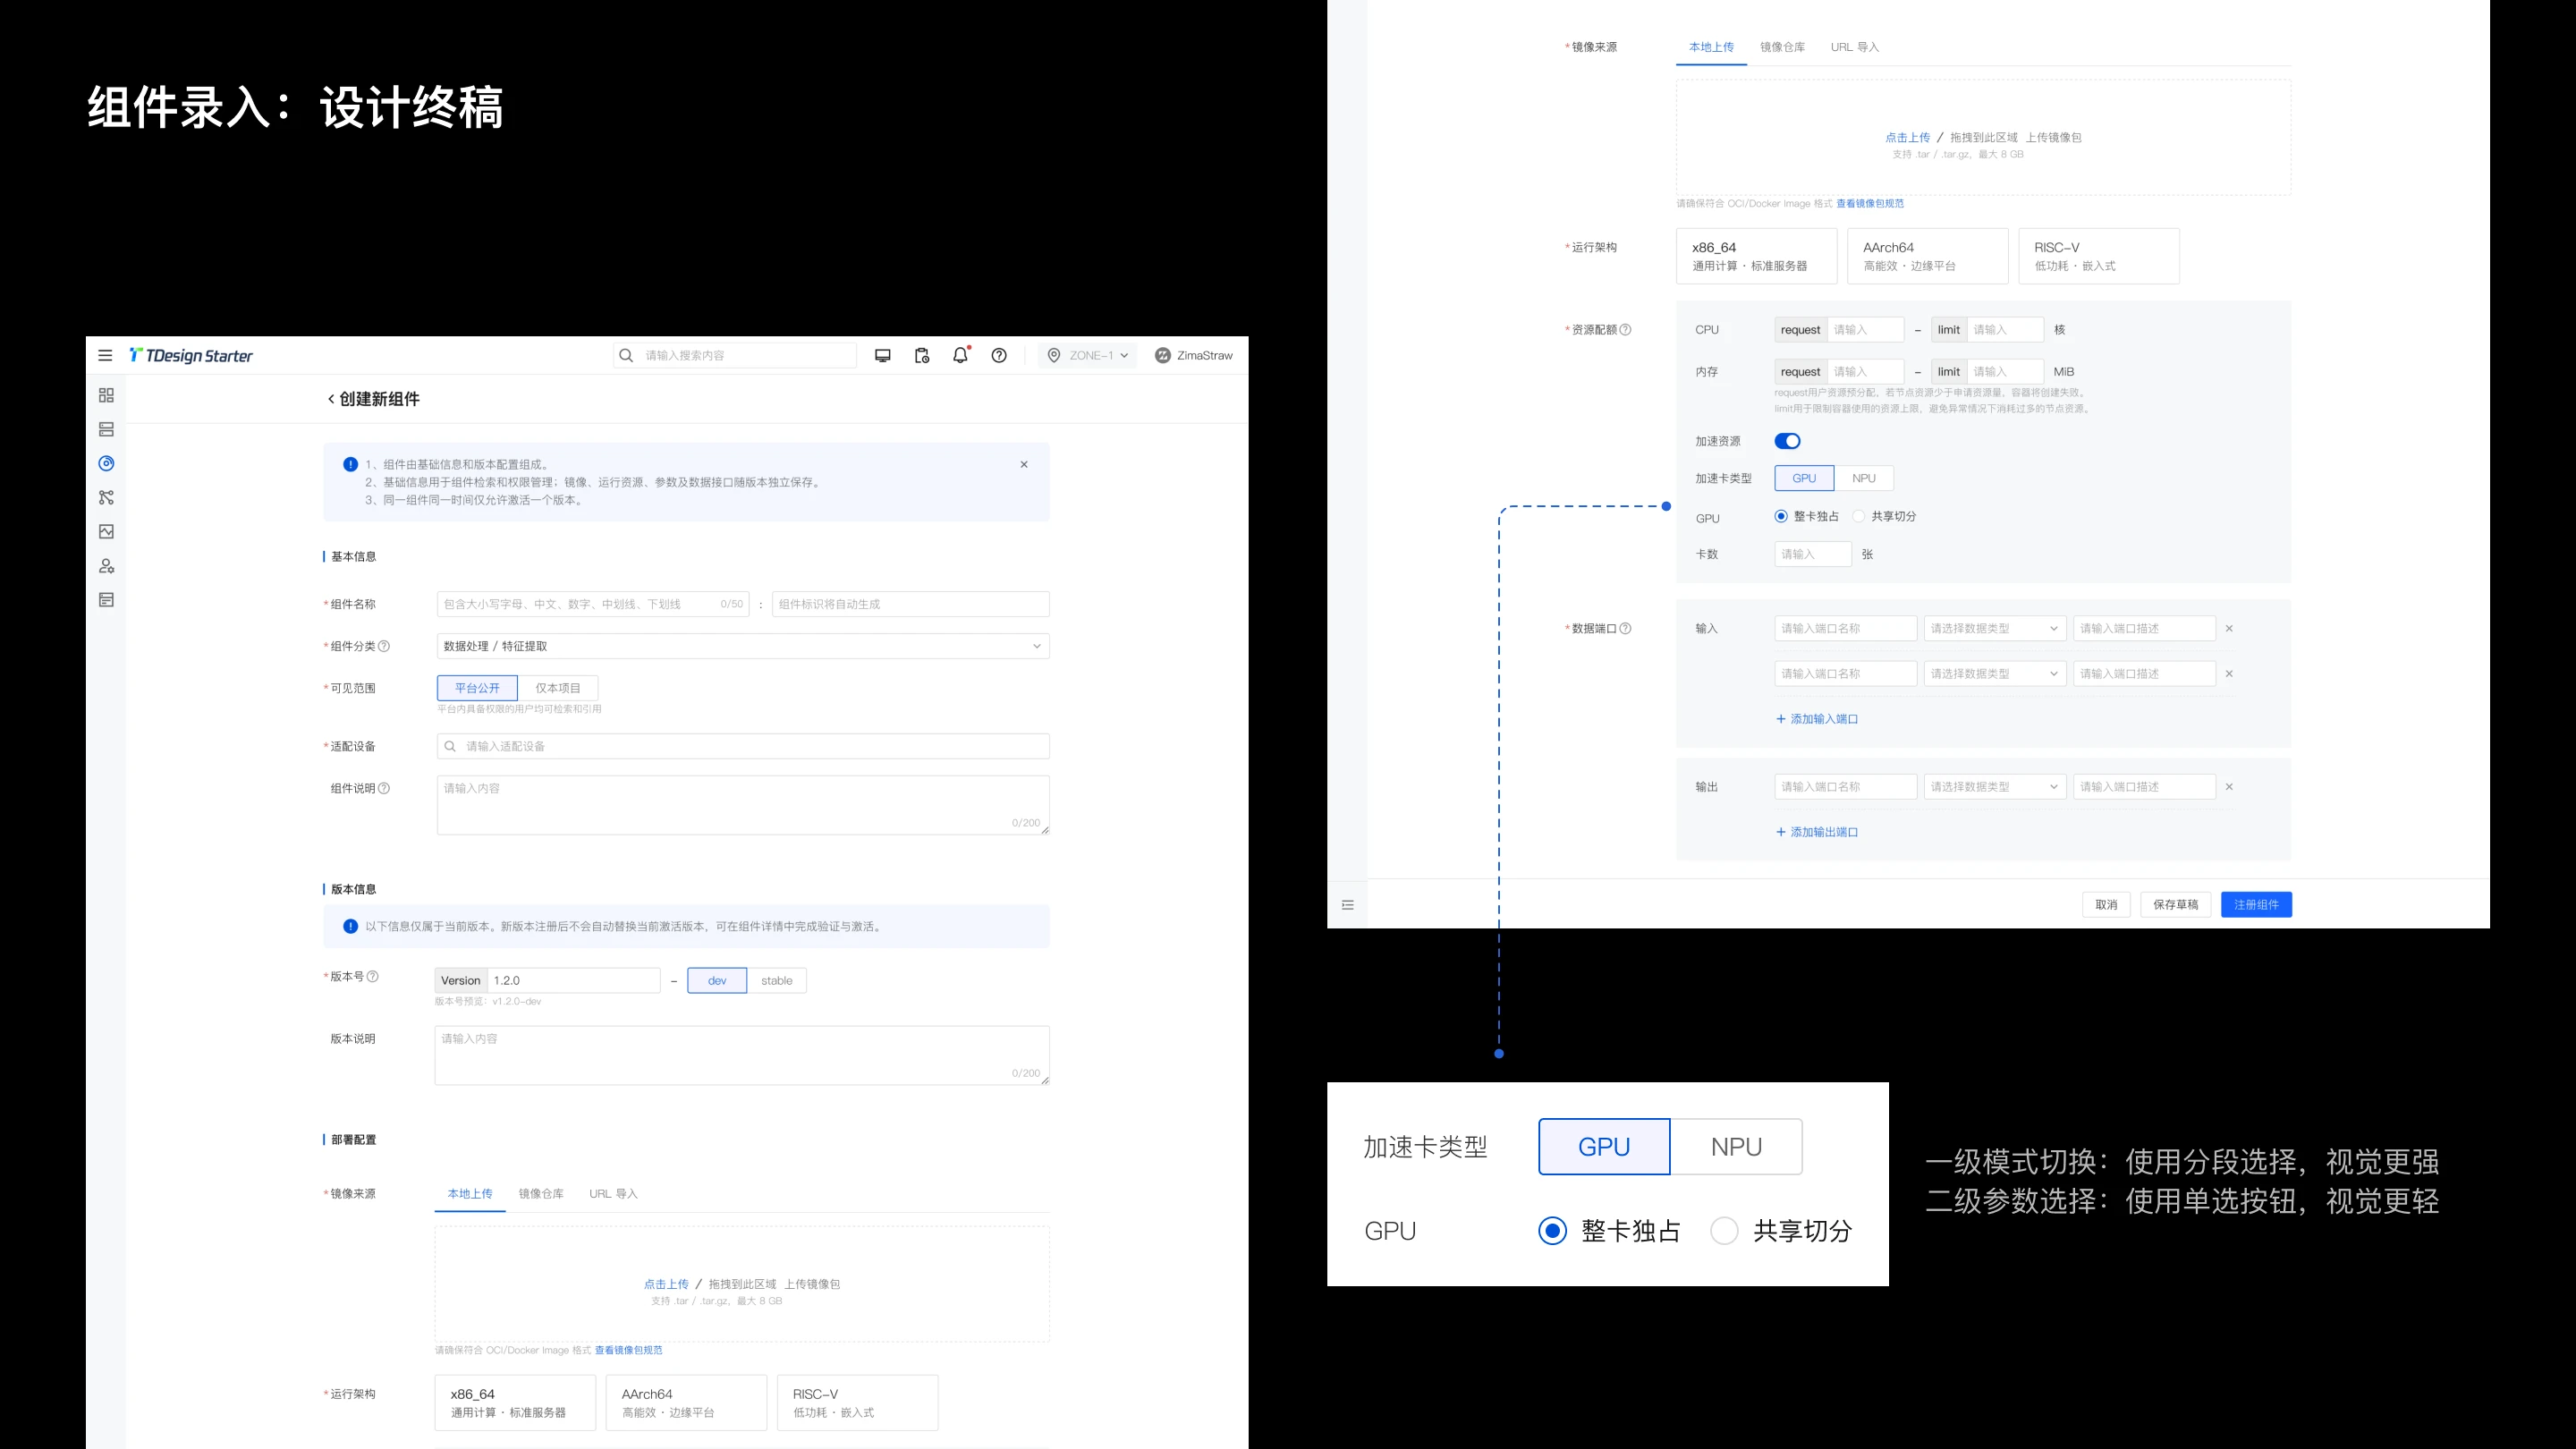Dismiss the blue info alert with X
The height and width of the screenshot is (1449, 2576).
1024,464
